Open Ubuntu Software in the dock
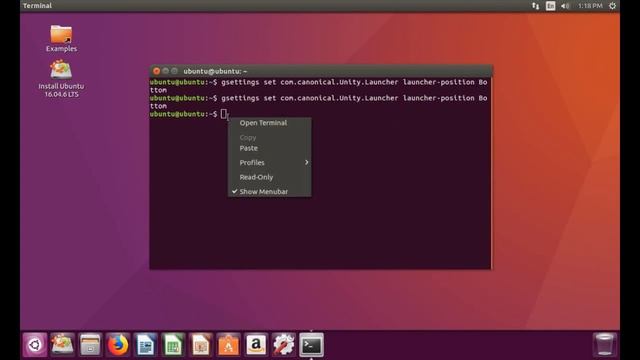 click(229, 345)
